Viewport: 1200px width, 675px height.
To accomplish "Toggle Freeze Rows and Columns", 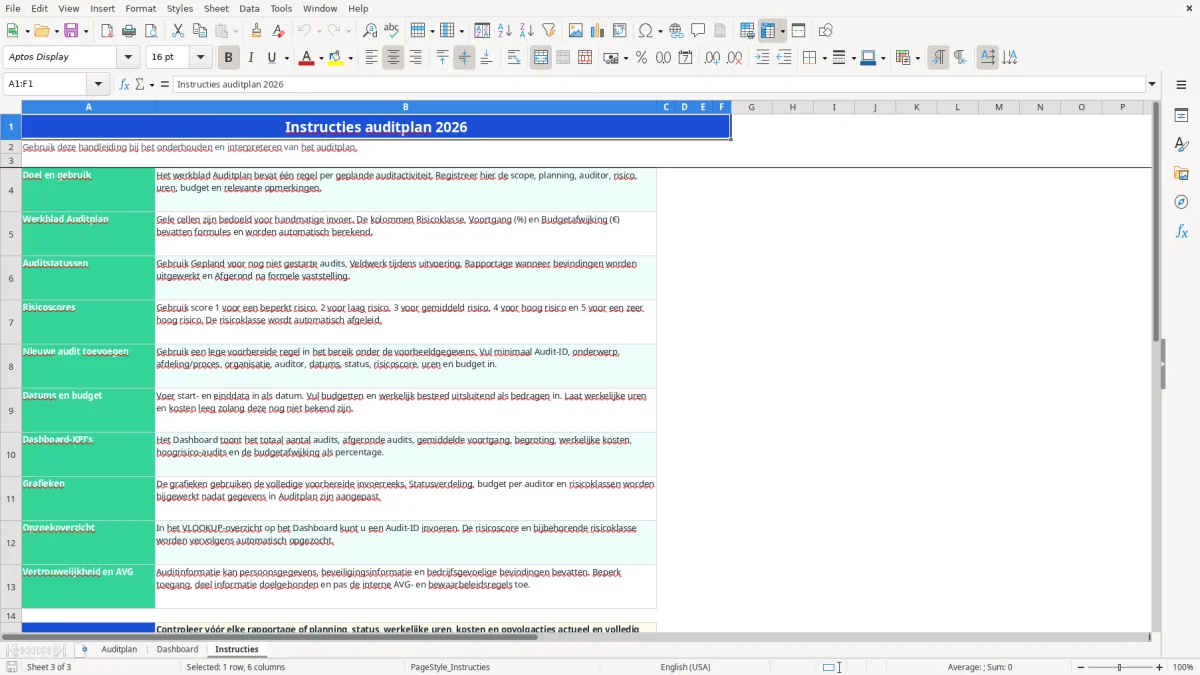I will pos(768,31).
